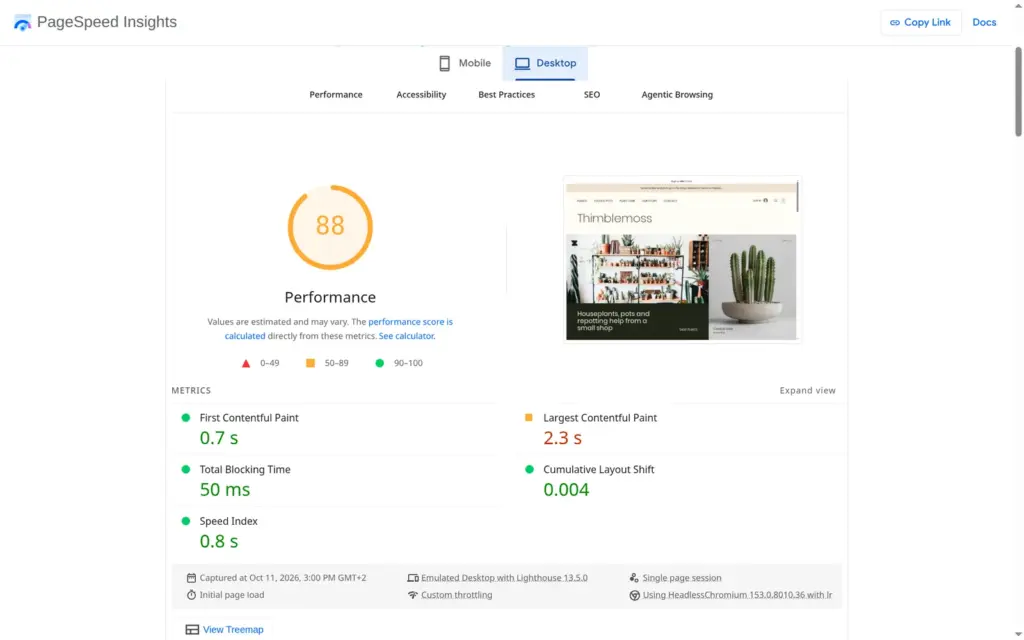This screenshot has height=640, width=1024.
Task: Click the PageSpeed Insights logo icon
Action: 22,23
